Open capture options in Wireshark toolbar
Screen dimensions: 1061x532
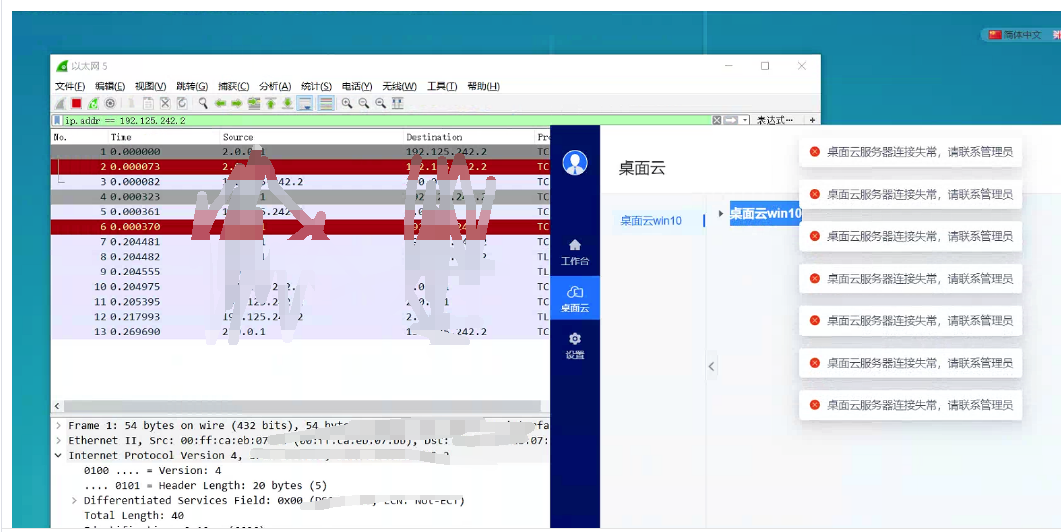coord(110,104)
